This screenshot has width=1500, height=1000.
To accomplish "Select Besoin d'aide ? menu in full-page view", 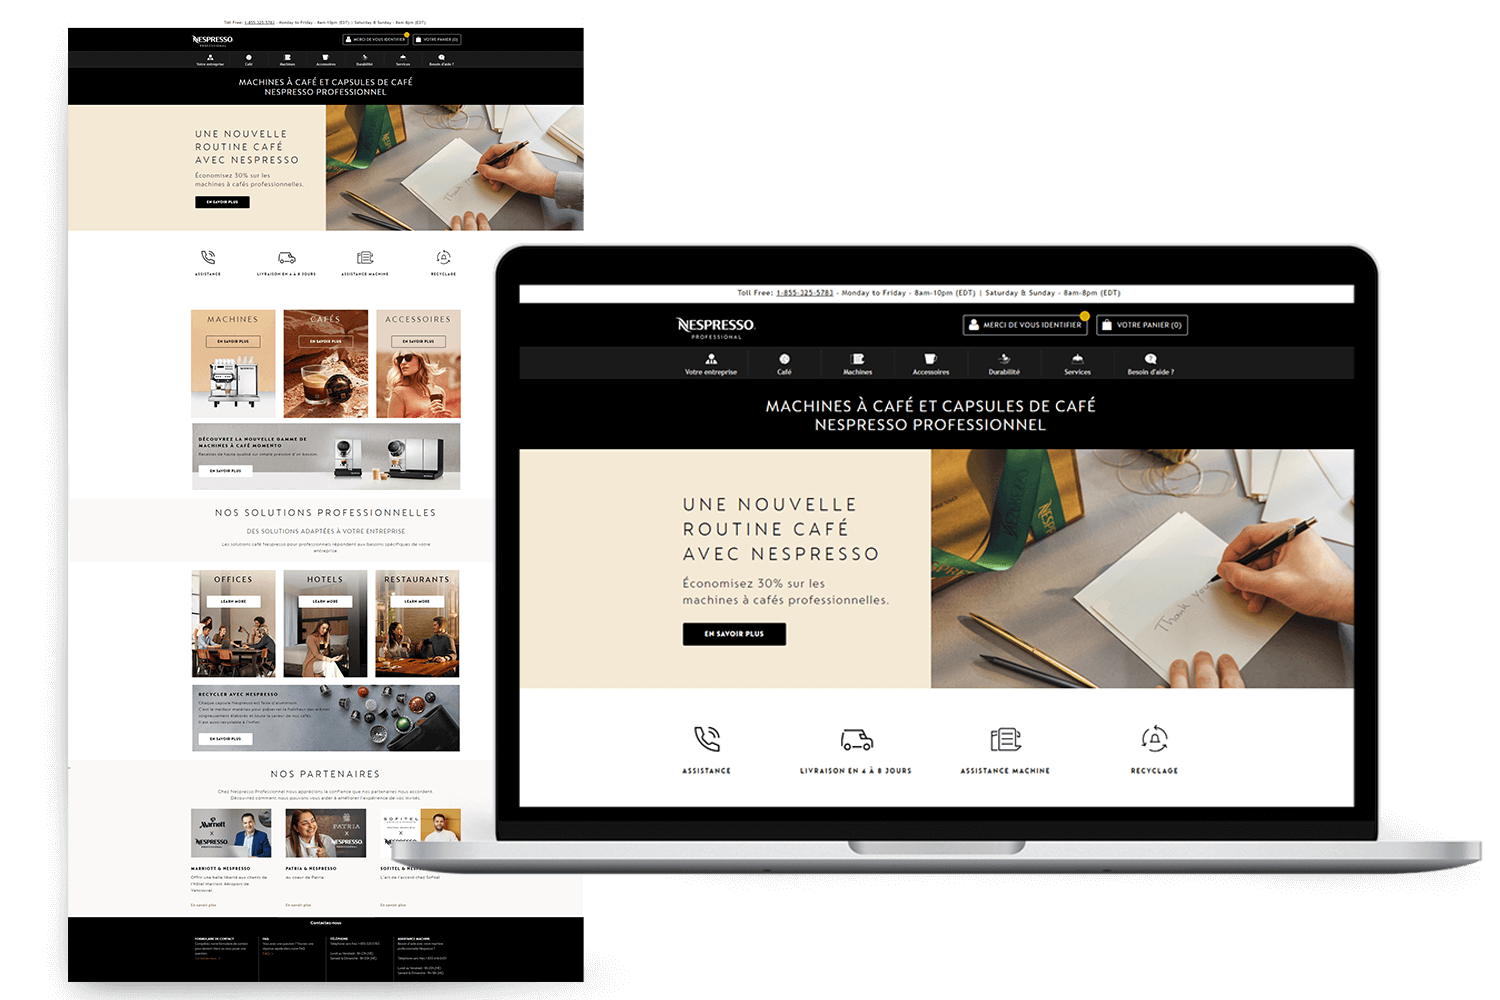I will (441, 60).
